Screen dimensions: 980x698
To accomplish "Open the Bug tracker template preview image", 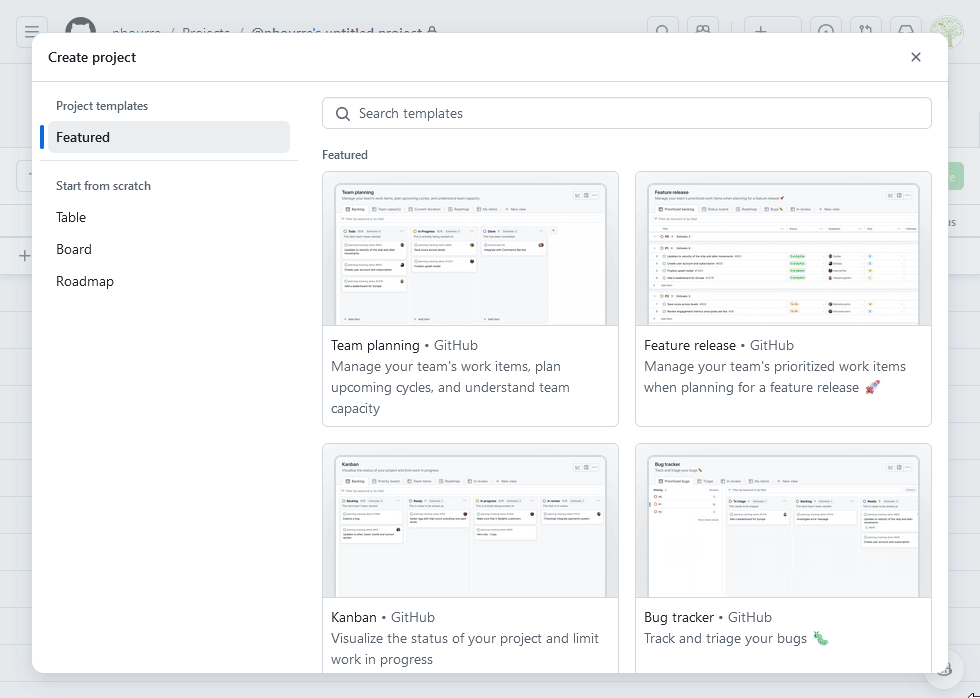I will 783,521.
